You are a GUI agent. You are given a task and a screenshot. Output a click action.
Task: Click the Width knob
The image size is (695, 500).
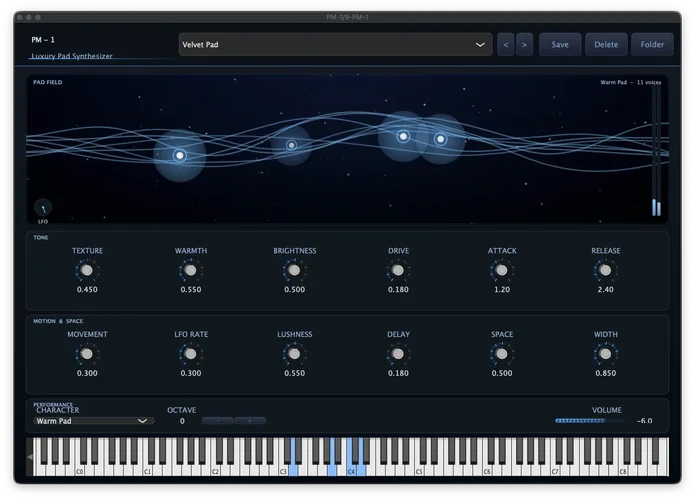click(x=605, y=354)
